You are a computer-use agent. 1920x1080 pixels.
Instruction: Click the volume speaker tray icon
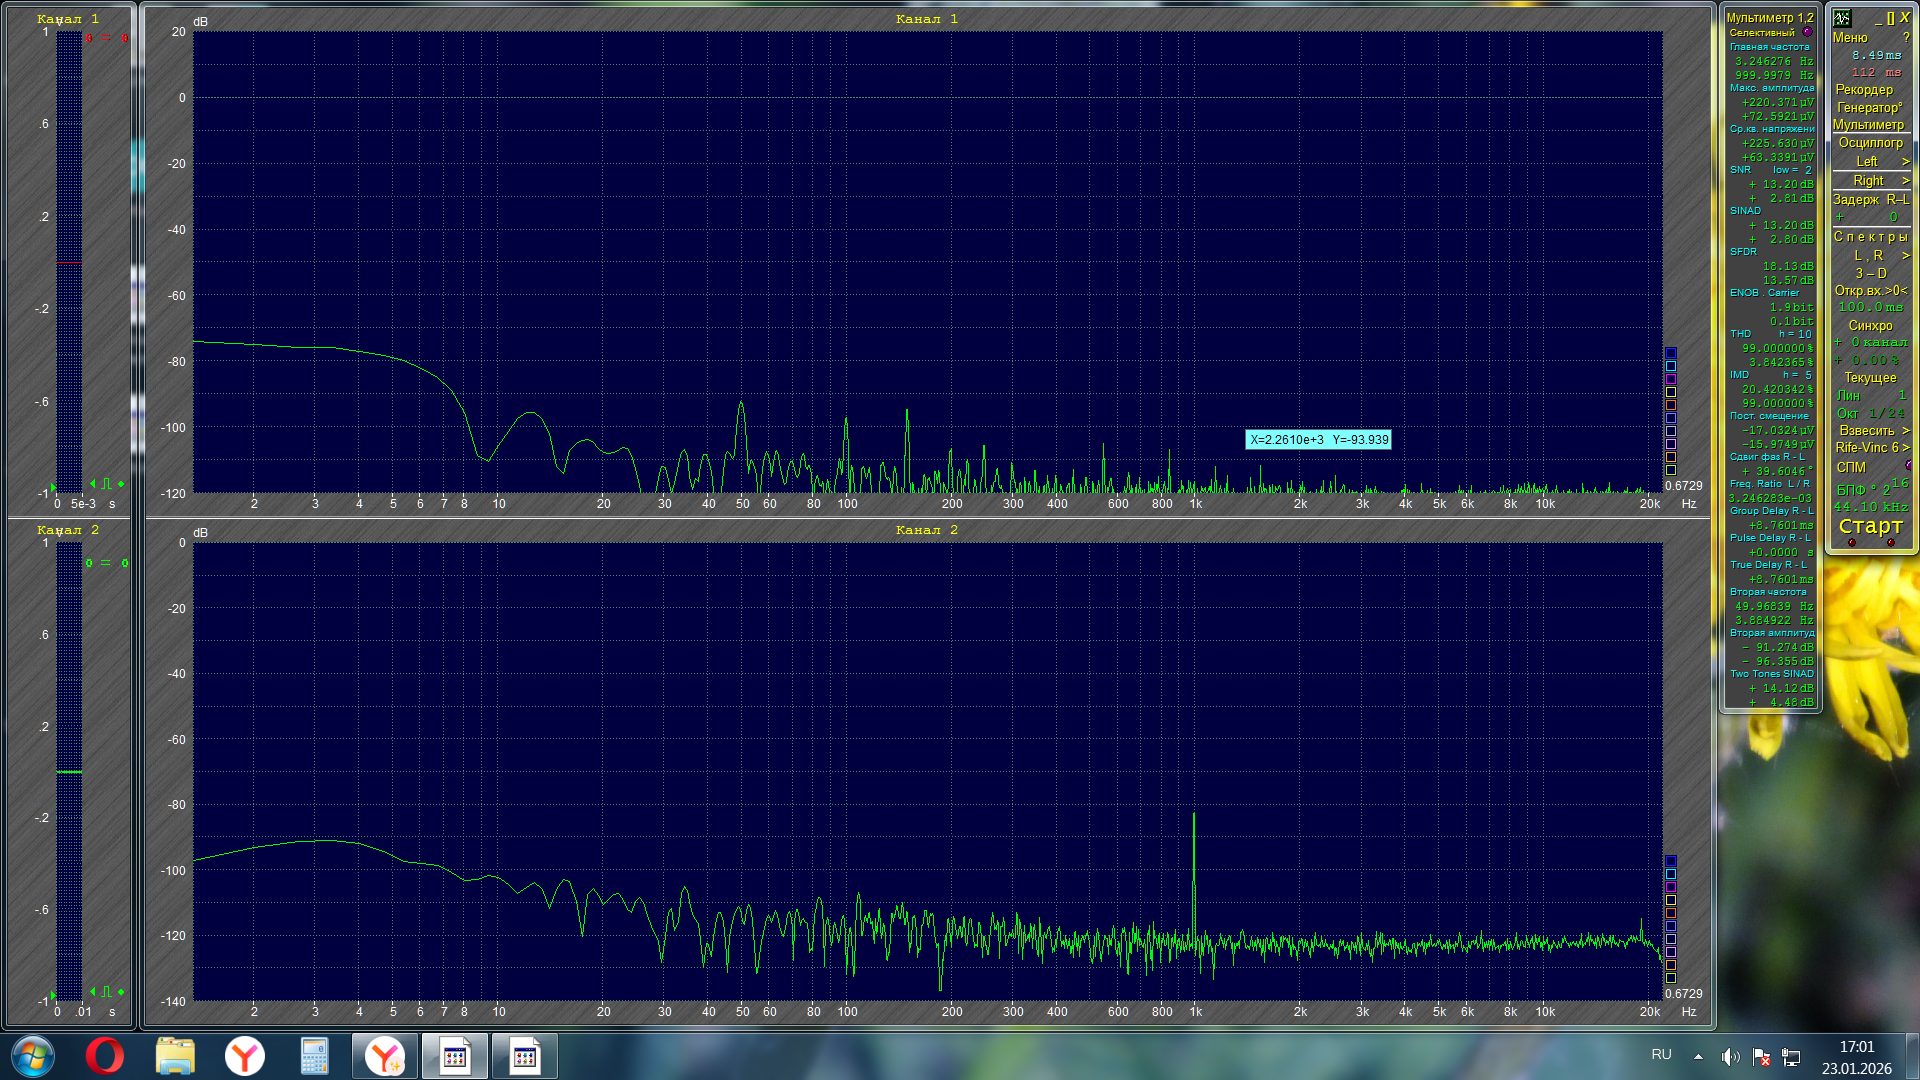pyautogui.click(x=1730, y=1056)
